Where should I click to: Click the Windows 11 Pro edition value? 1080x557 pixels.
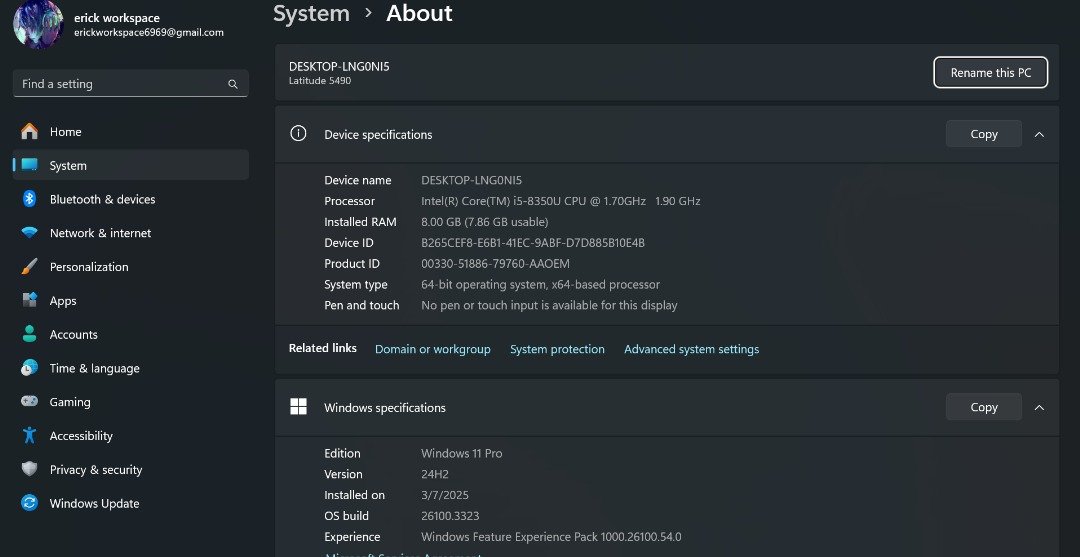click(x=461, y=453)
